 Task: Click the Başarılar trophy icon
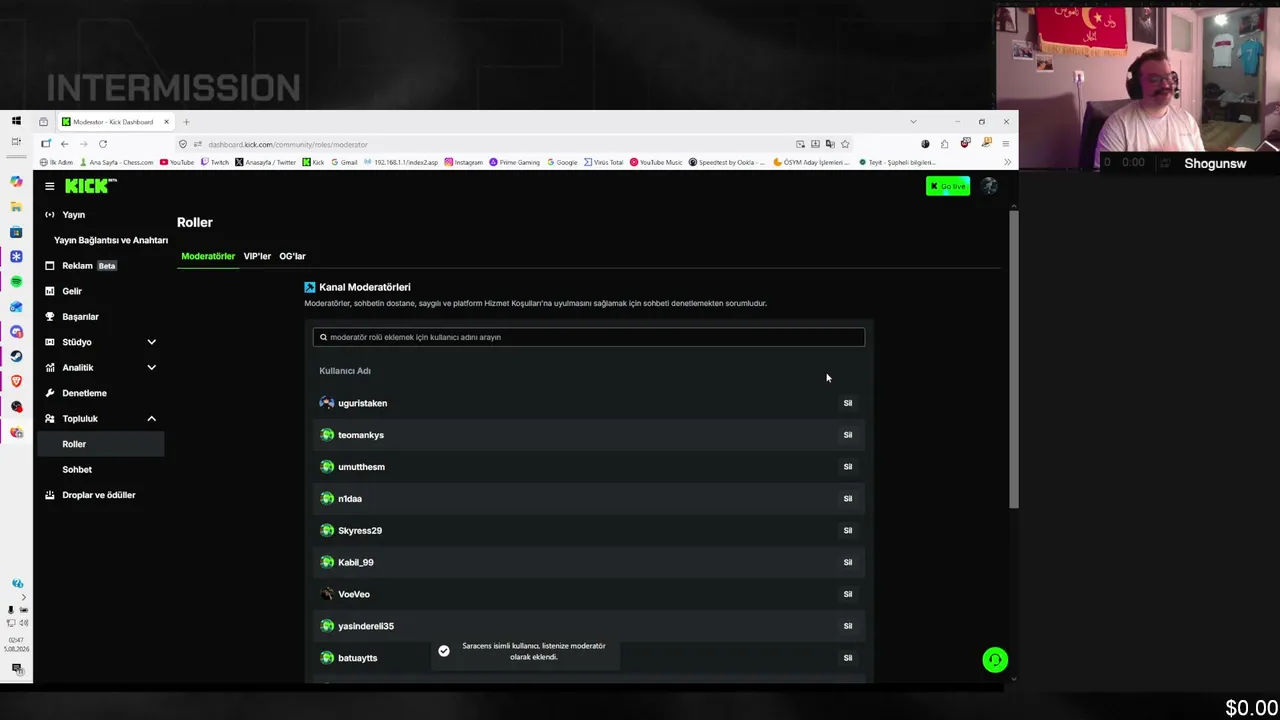(x=50, y=317)
